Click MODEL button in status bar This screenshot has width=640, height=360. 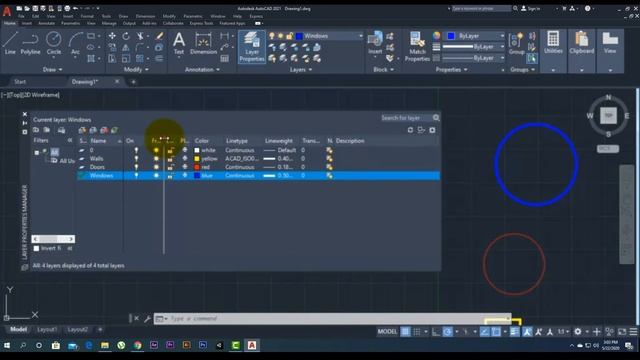[x=387, y=332]
